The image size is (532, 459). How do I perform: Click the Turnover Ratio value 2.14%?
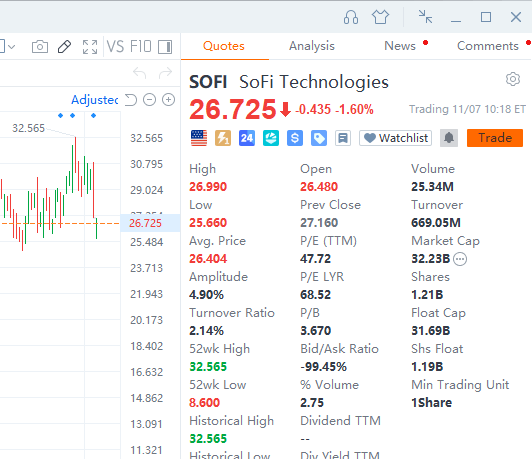[206, 331]
